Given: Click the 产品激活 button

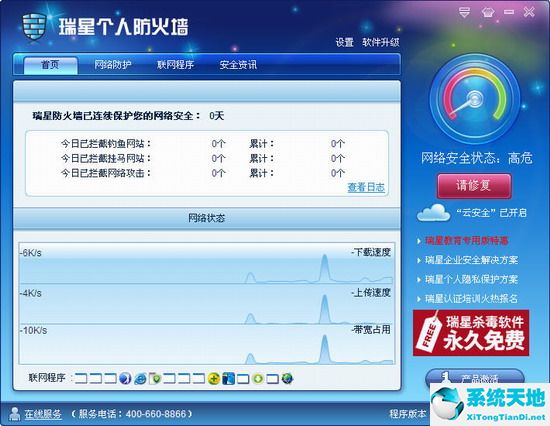Looking at the screenshot, I should coord(475,378).
